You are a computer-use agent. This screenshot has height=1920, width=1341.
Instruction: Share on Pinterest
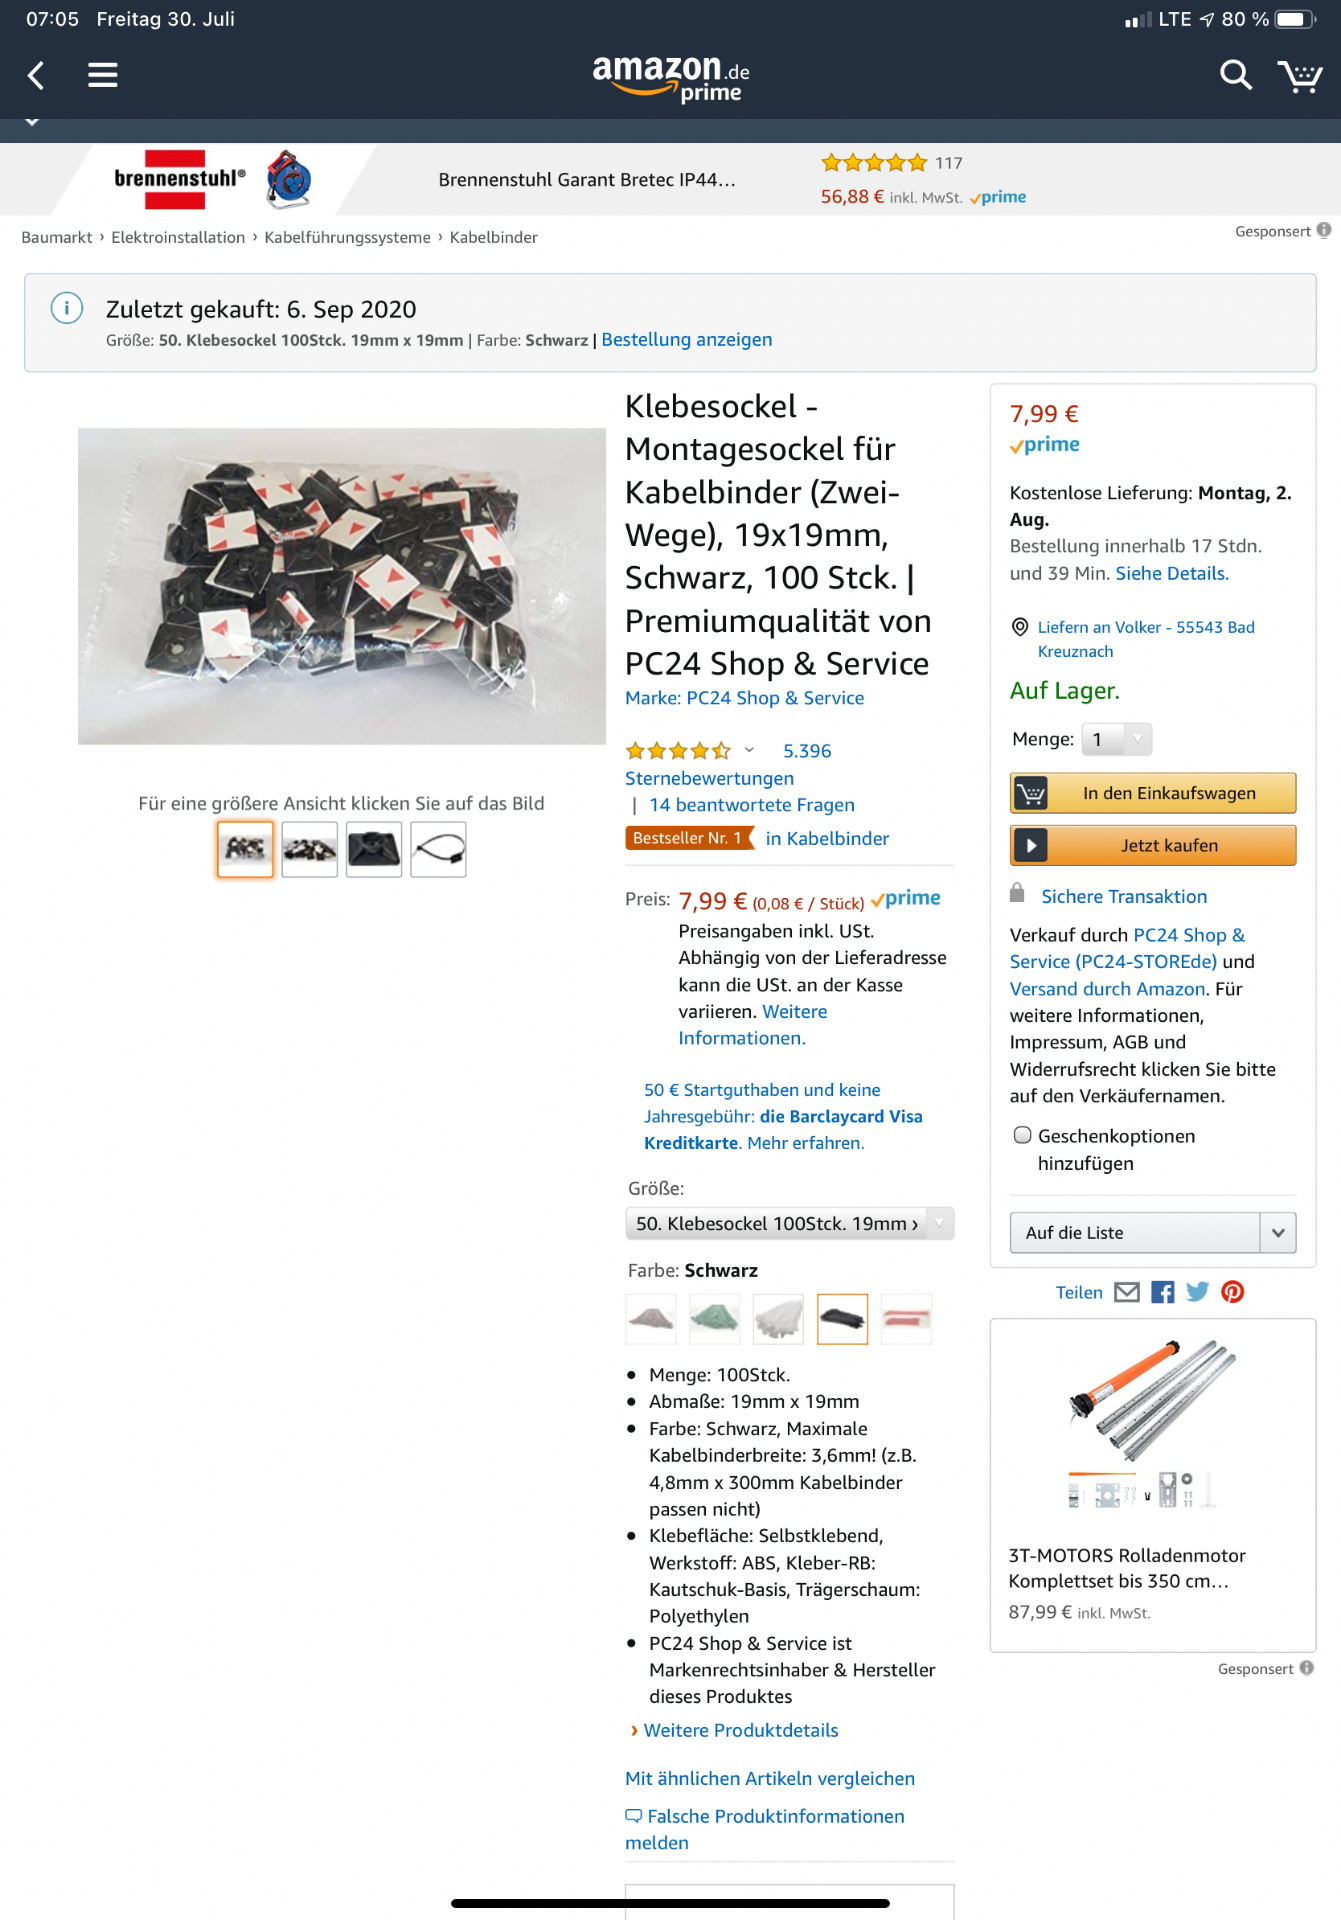[x=1233, y=1292]
